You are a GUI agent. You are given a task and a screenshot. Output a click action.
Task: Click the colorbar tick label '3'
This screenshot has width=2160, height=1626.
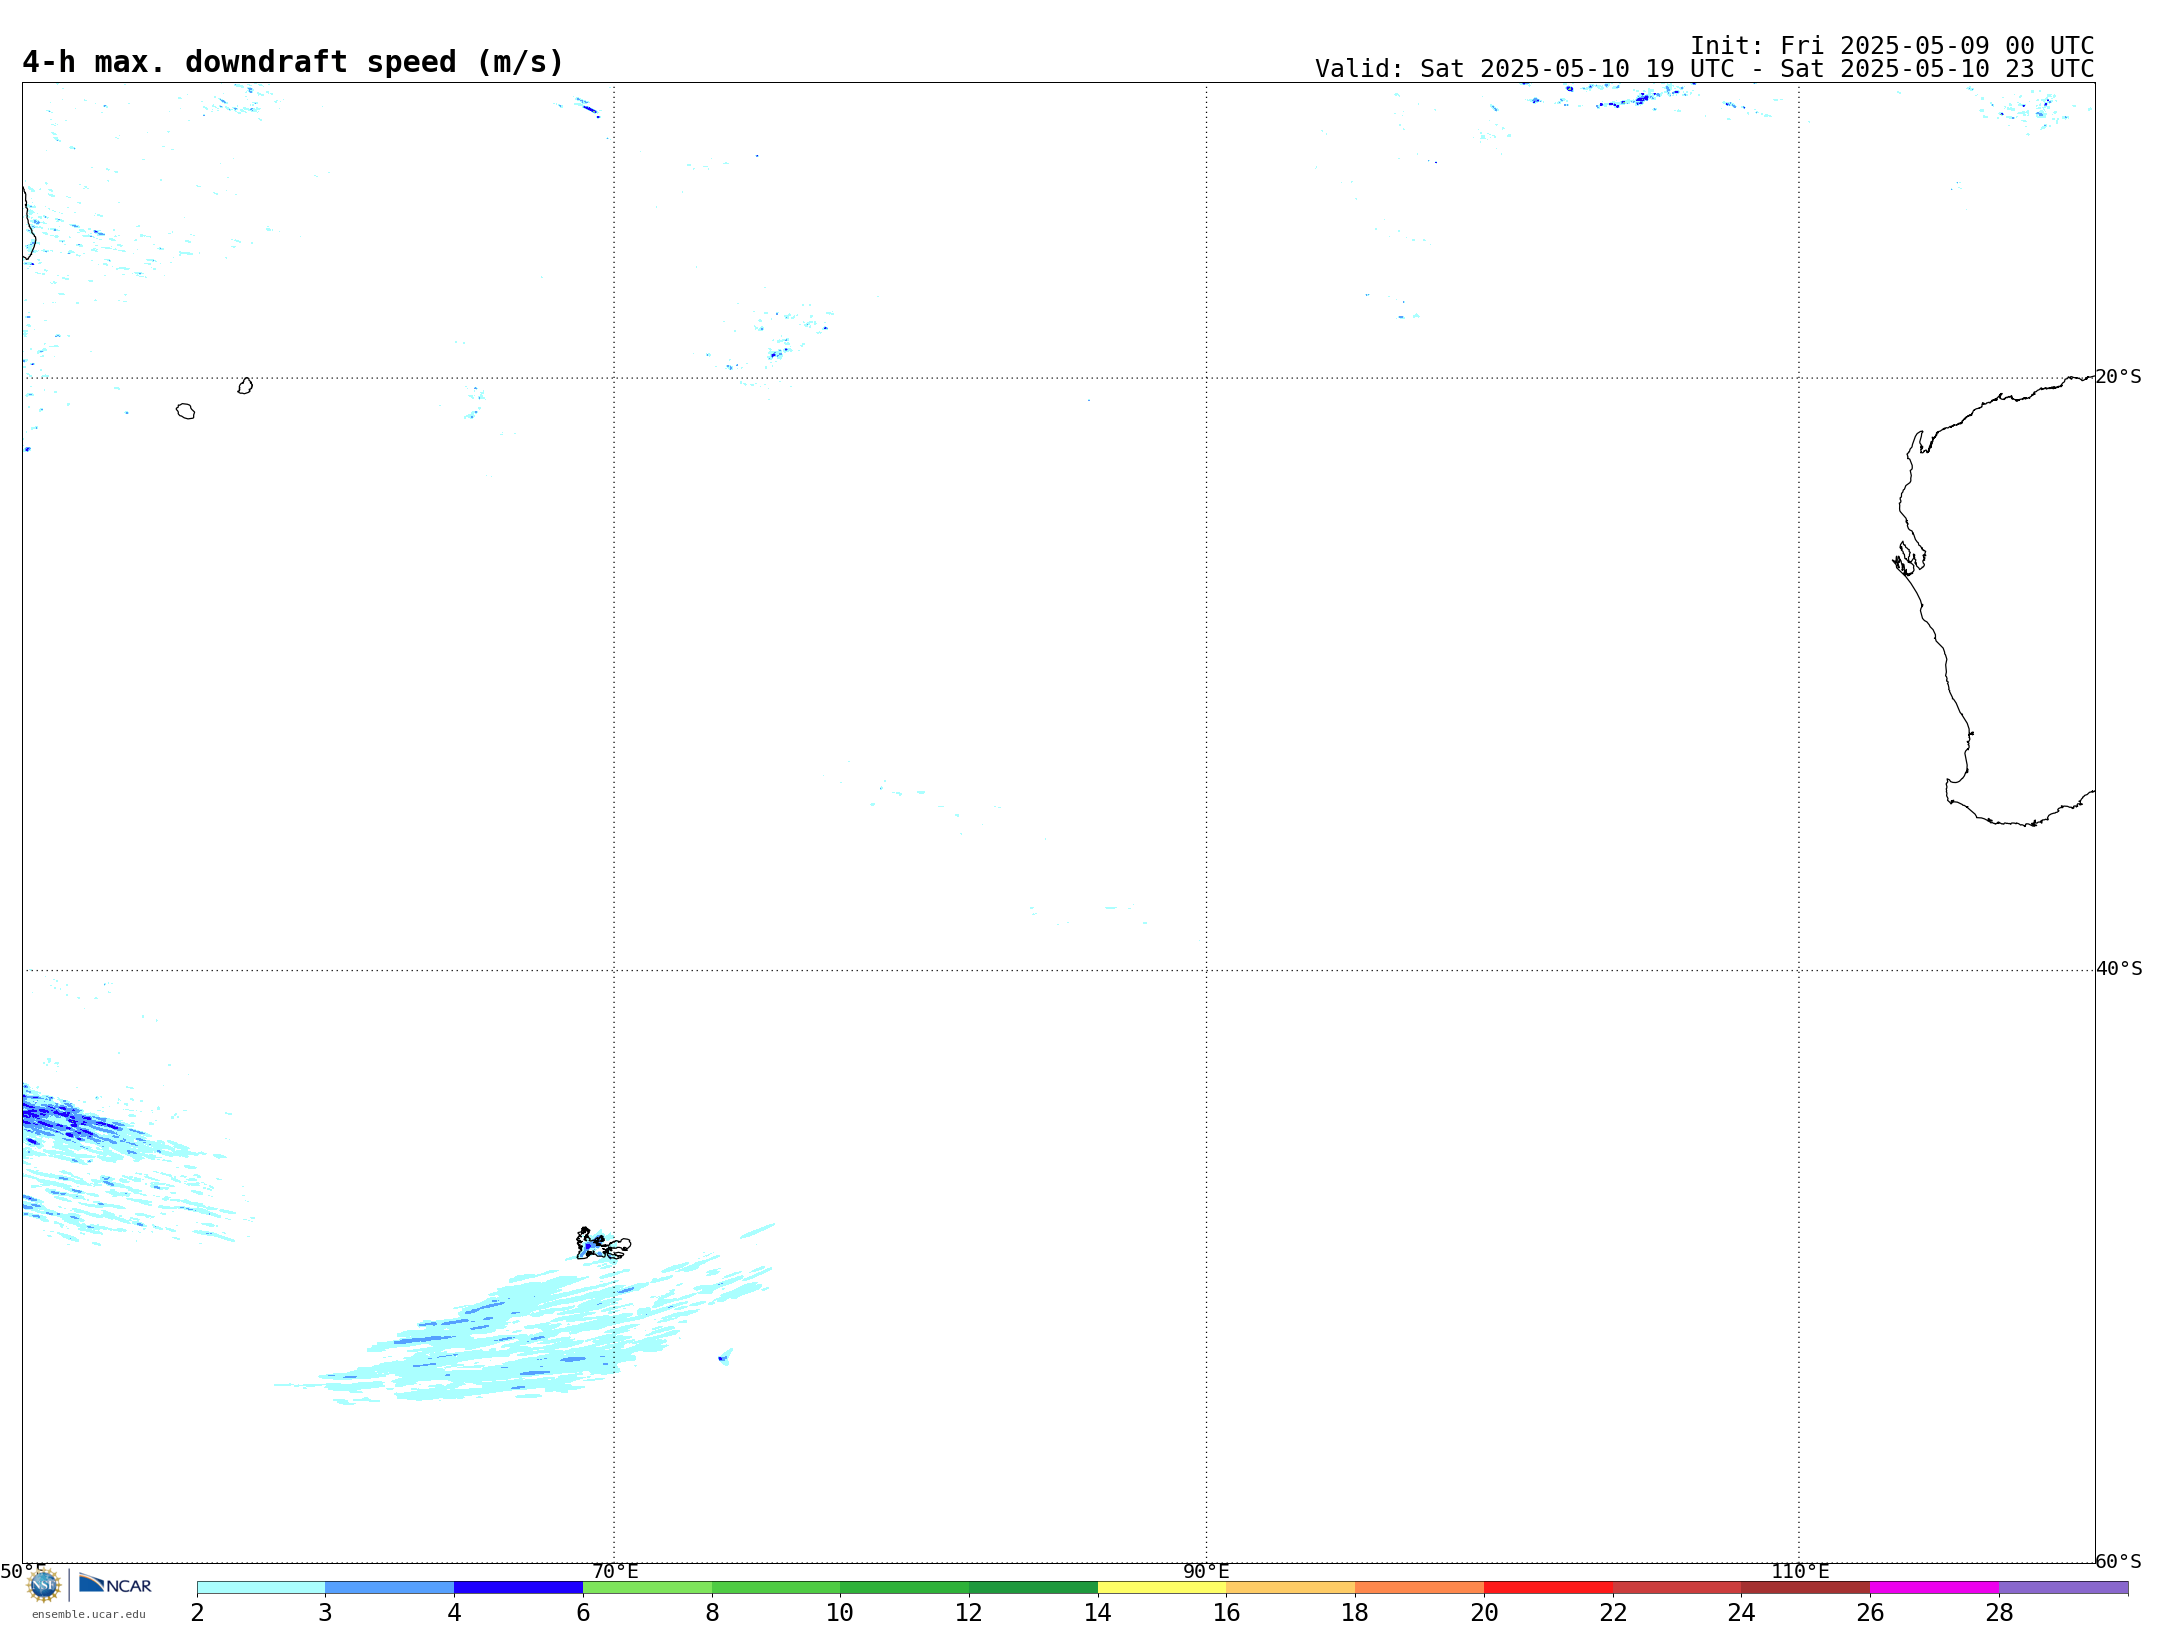(x=325, y=1613)
